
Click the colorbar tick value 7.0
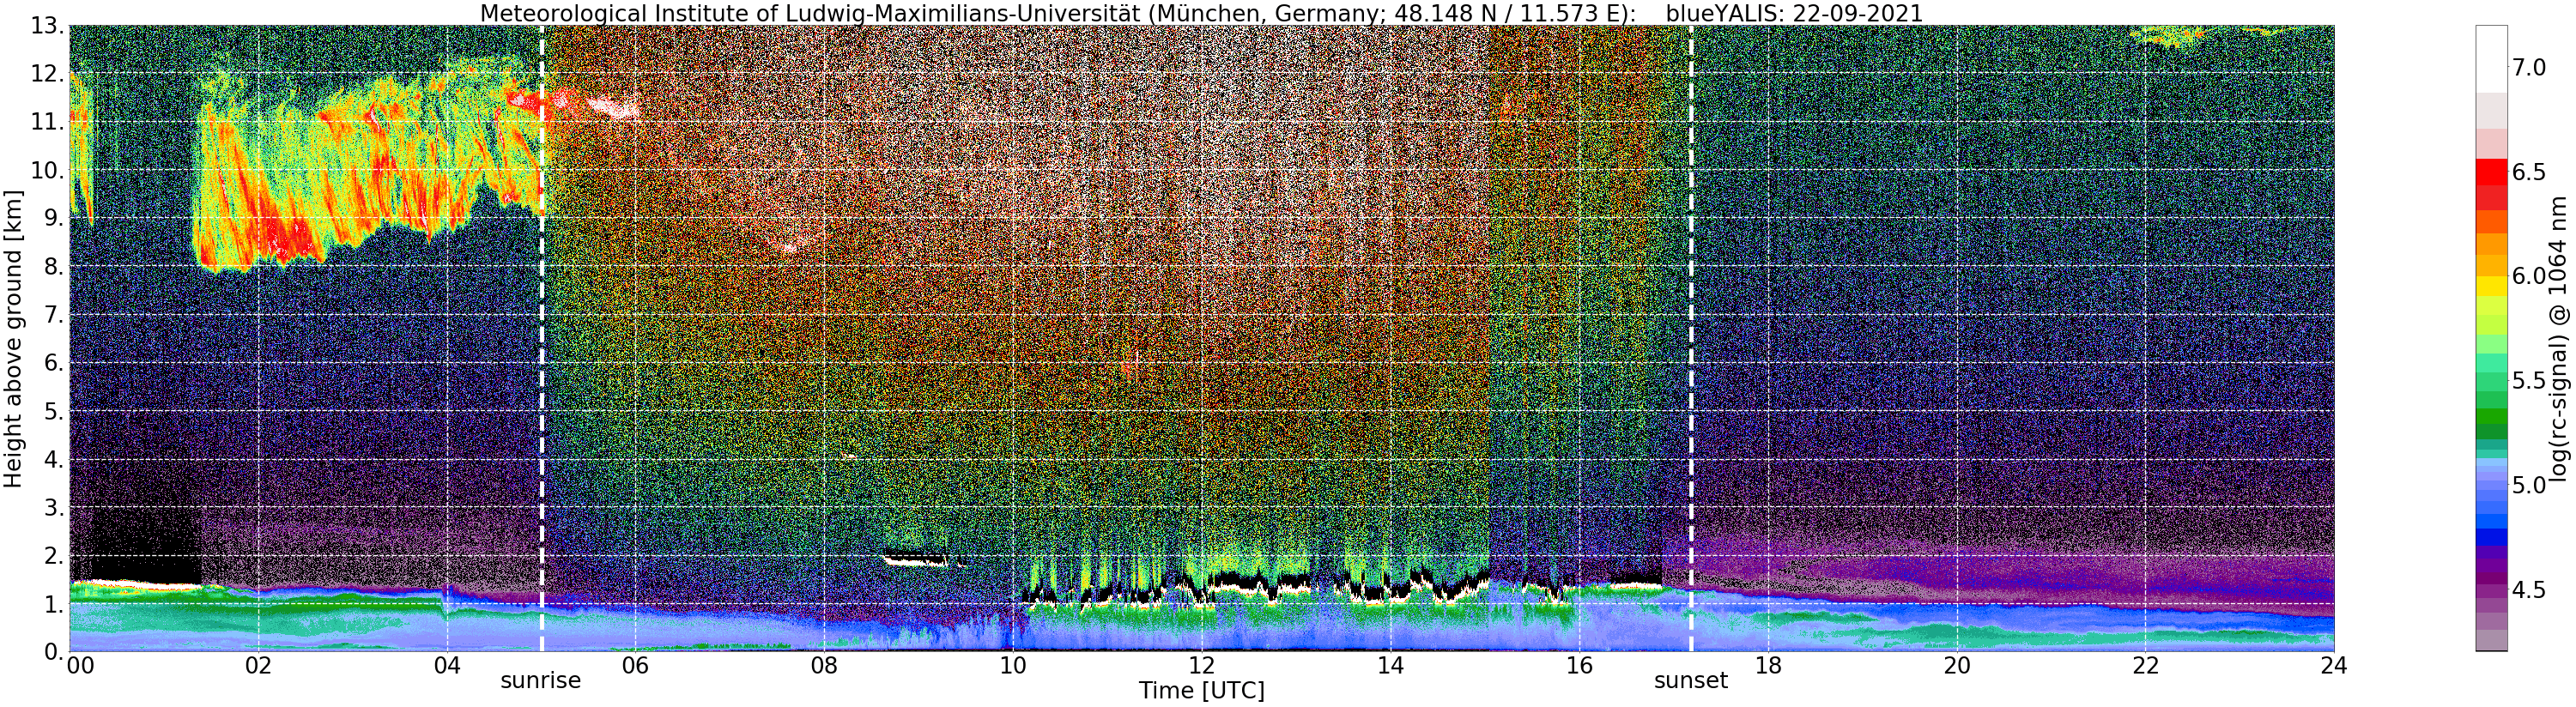[2529, 68]
